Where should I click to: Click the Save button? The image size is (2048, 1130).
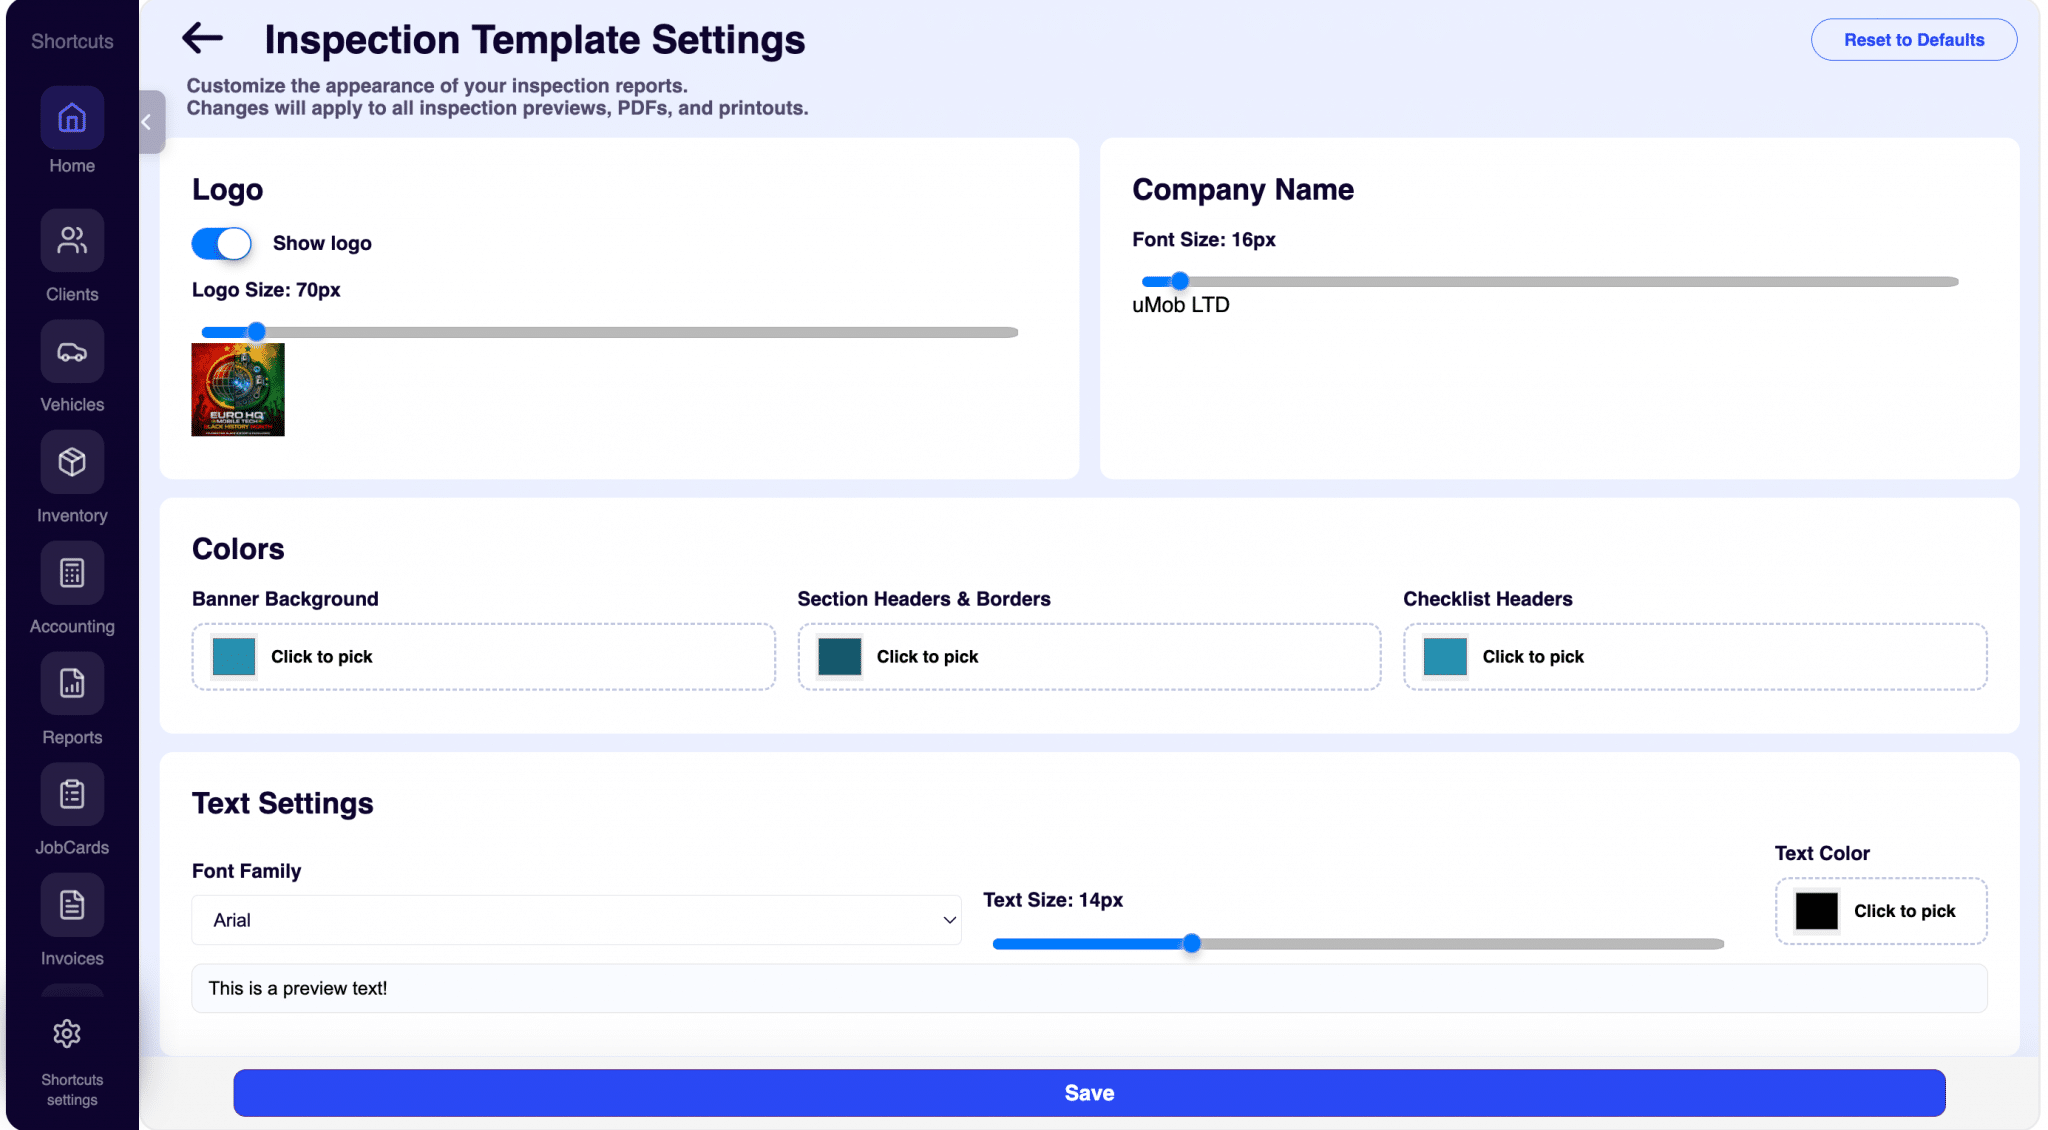click(1089, 1093)
